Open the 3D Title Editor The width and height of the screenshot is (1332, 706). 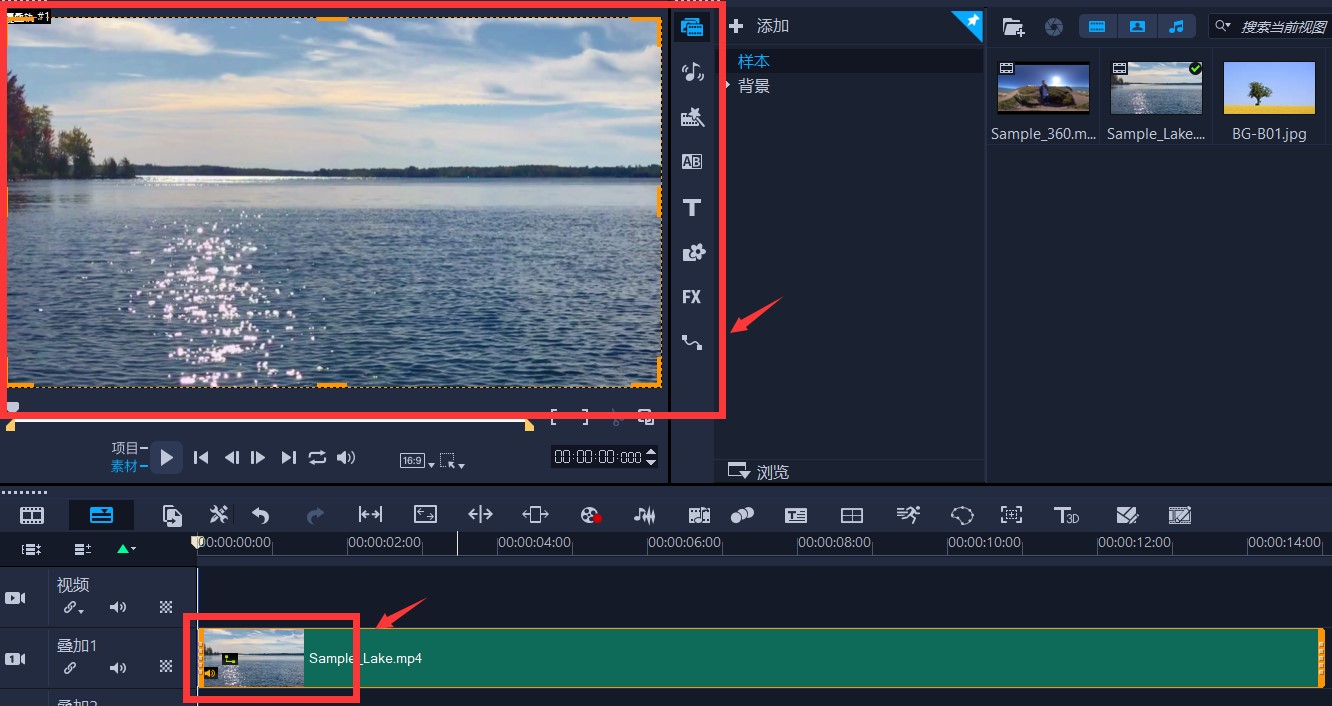click(x=1066, y=515)
